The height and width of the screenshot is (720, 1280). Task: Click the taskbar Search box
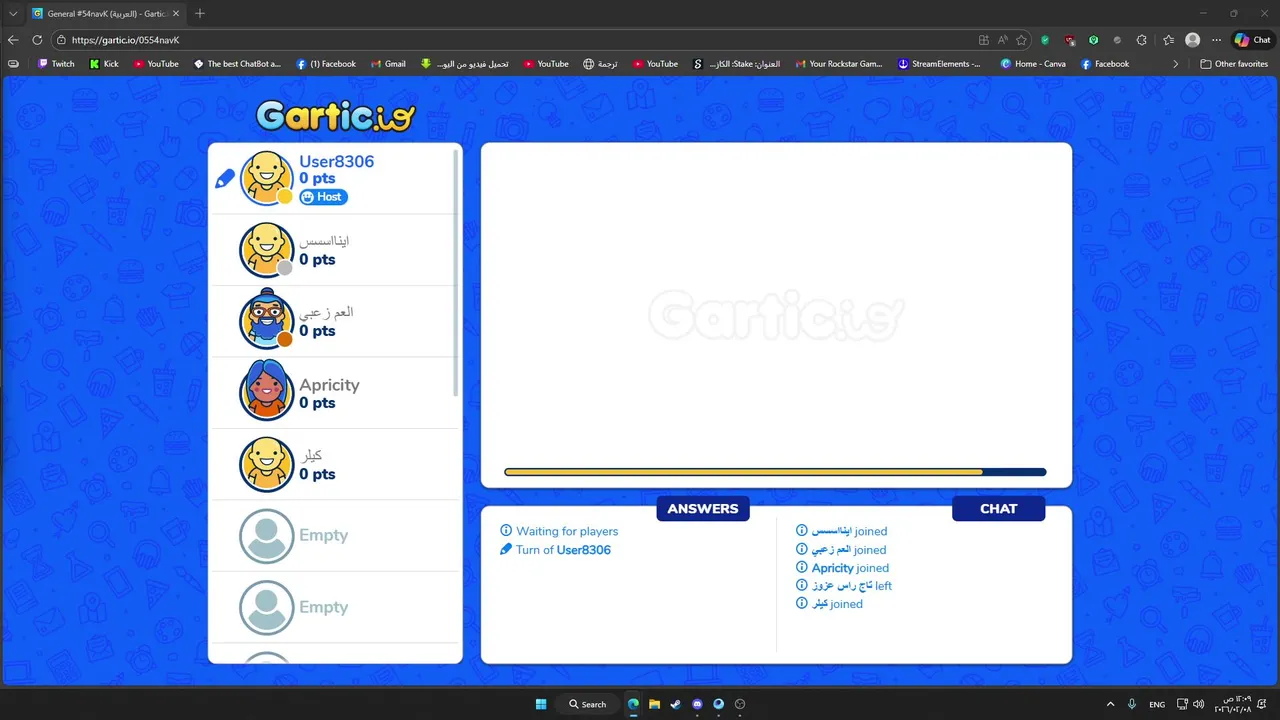(x=588, y=704)
